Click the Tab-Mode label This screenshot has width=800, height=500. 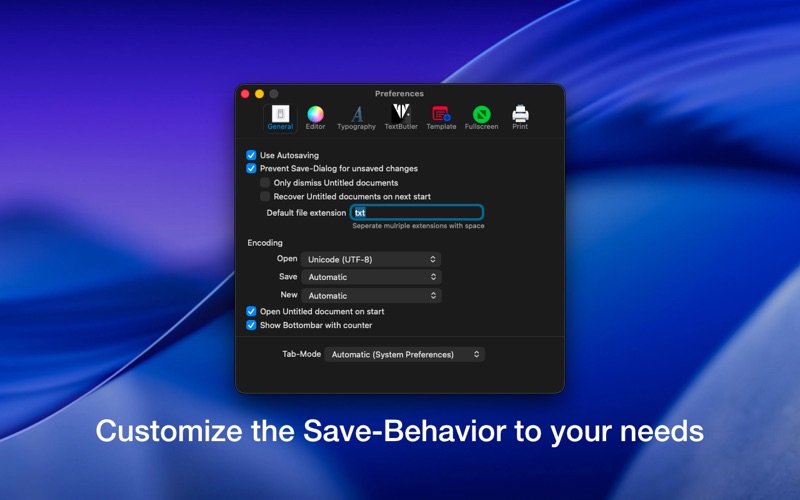click(302, 354)
